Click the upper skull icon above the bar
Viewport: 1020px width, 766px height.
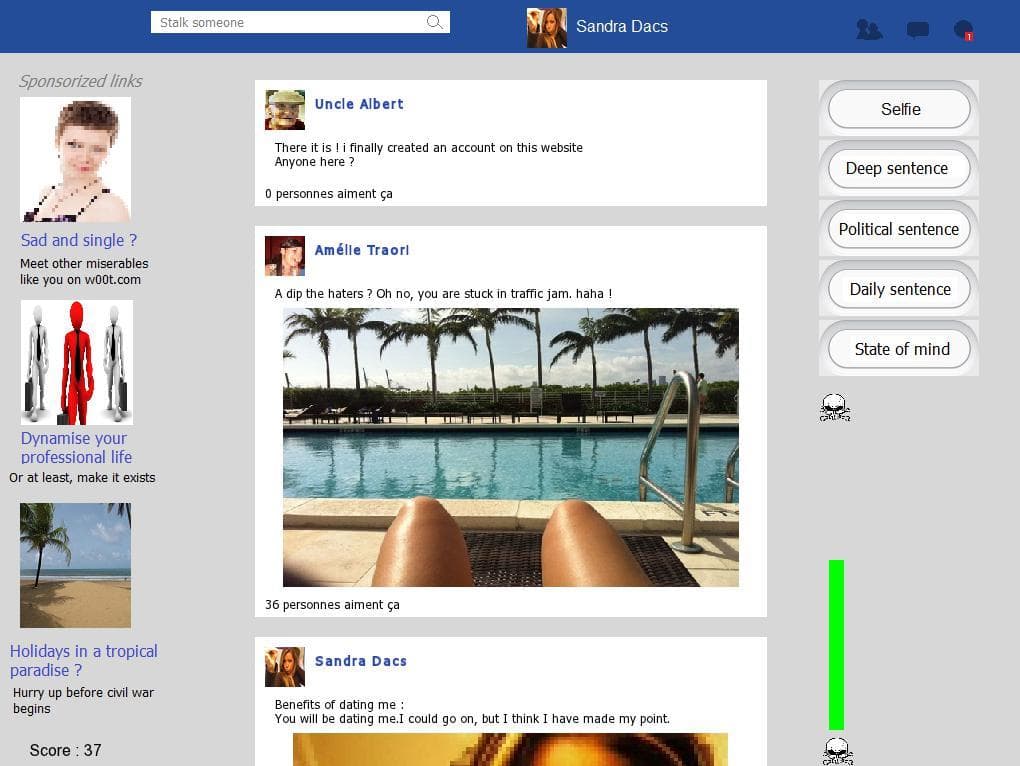(835, 408)
